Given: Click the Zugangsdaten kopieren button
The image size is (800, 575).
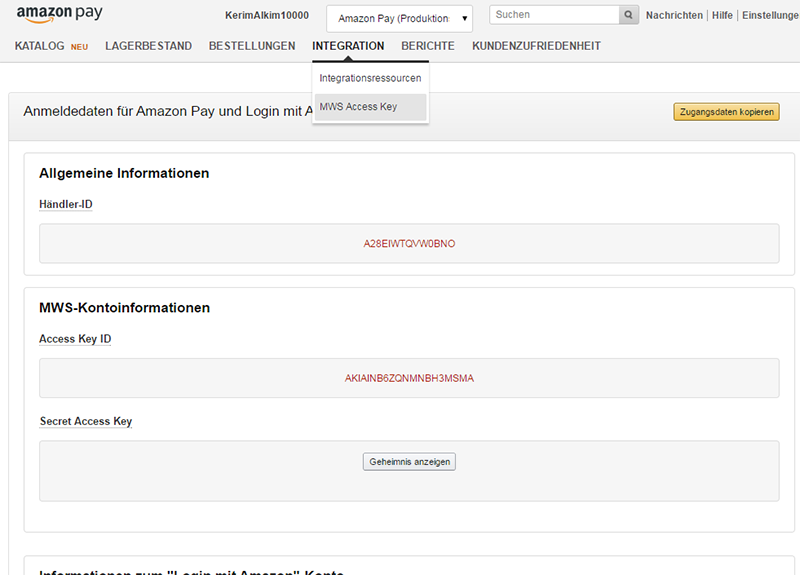Looking at the screenshot, I should click(727, 112).
